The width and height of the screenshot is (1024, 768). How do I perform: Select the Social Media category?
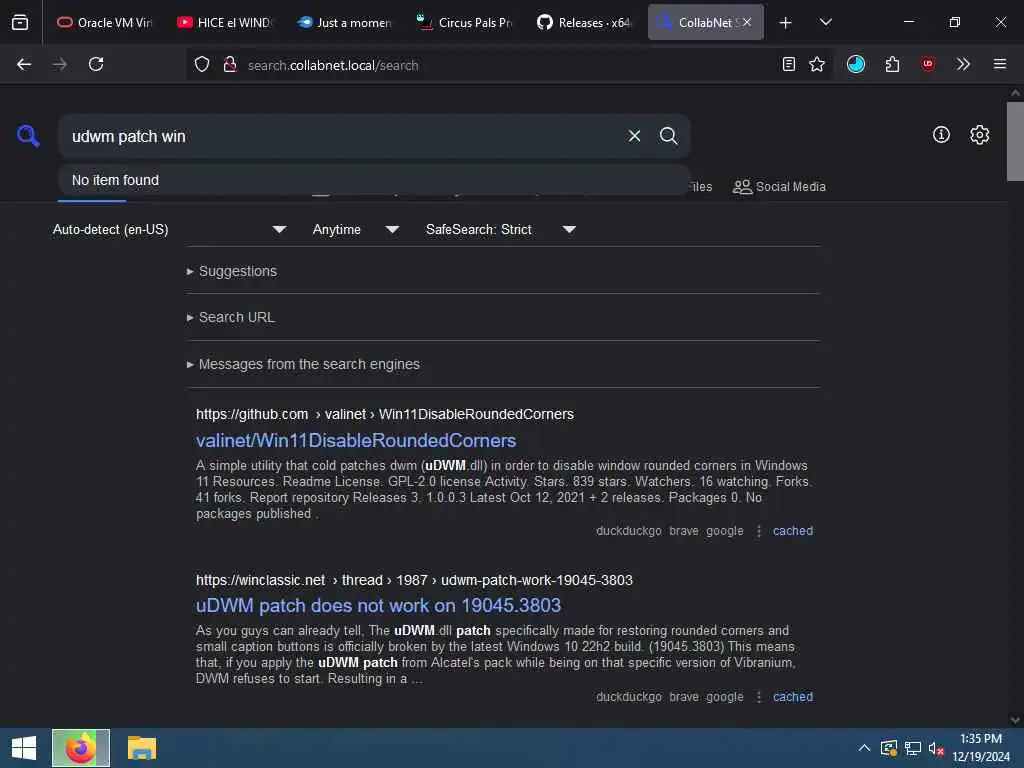(x=779, y=187)
